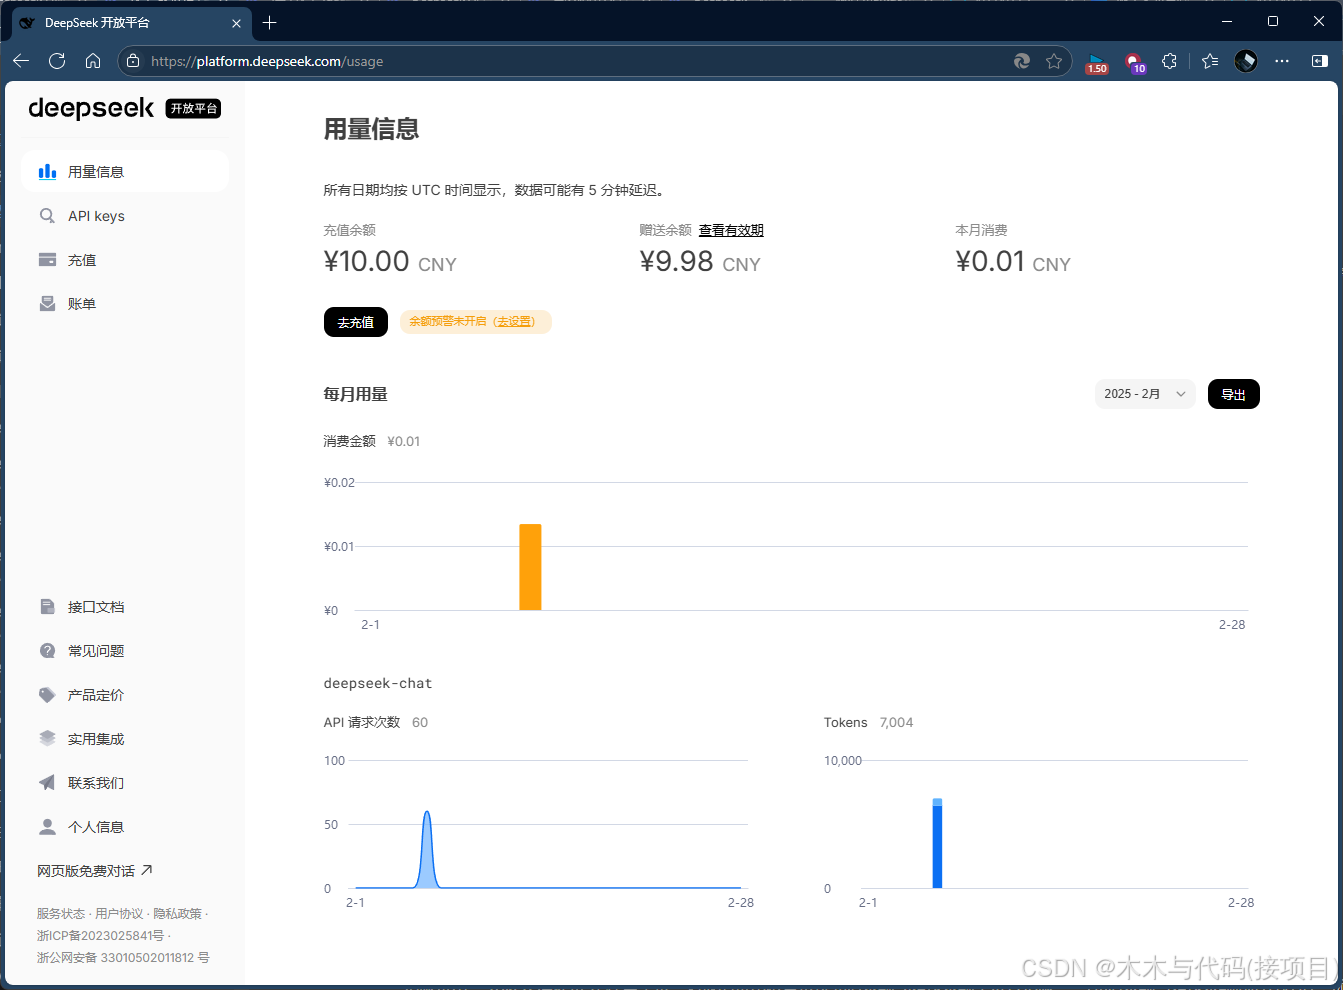Screen dimensions: 1343x990
Task: Click the ¥9.98 赠送余额 value
Action: (700, 262)
